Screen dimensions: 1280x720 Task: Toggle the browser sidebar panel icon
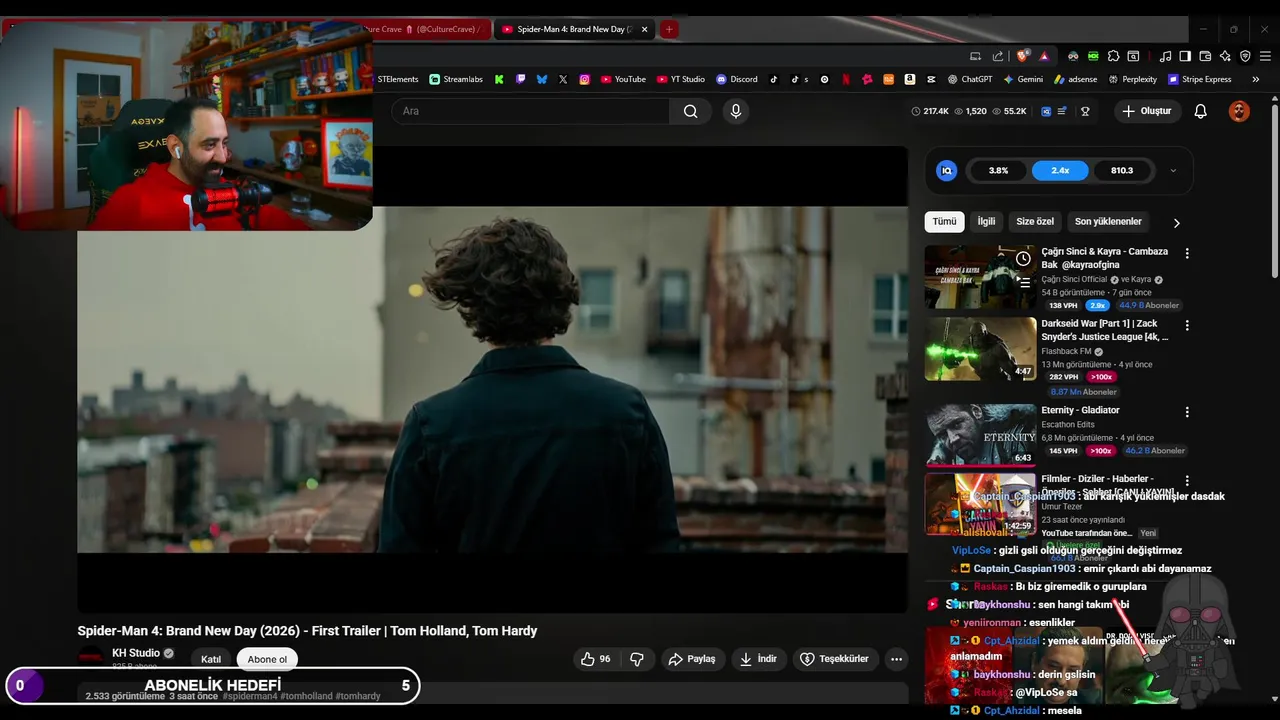(1185, 56)
